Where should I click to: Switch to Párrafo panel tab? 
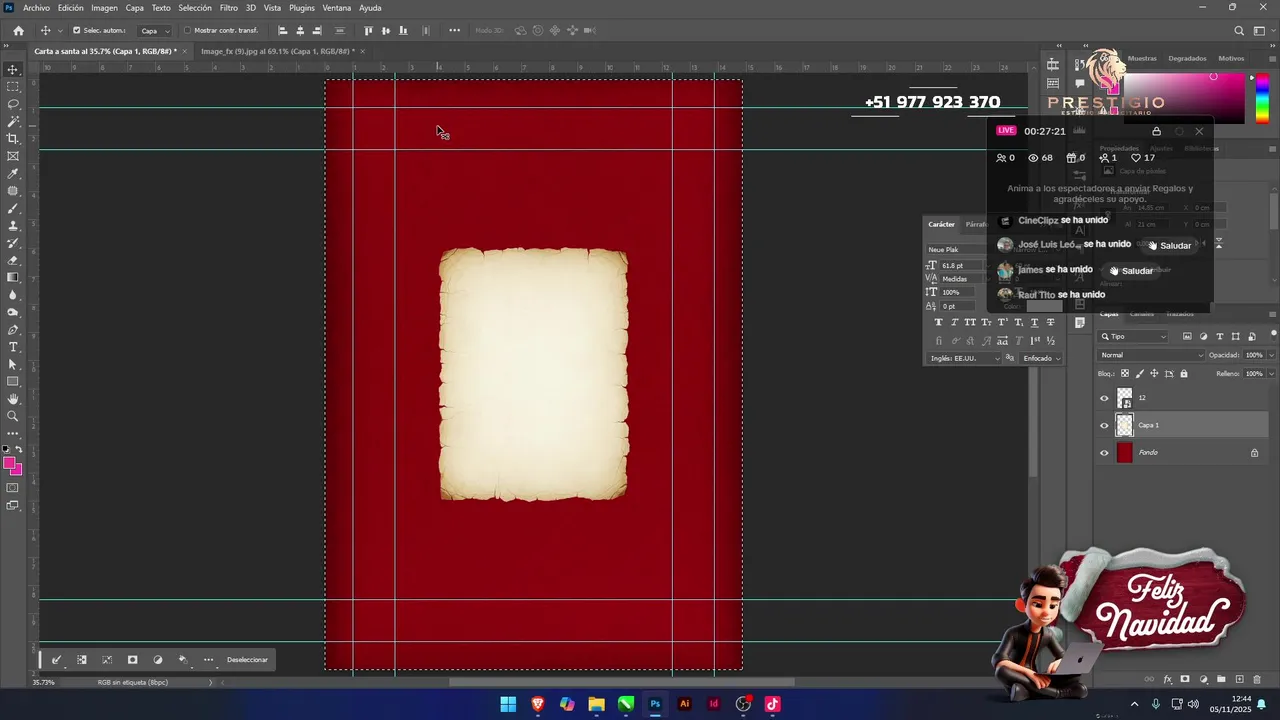[977, 224]
